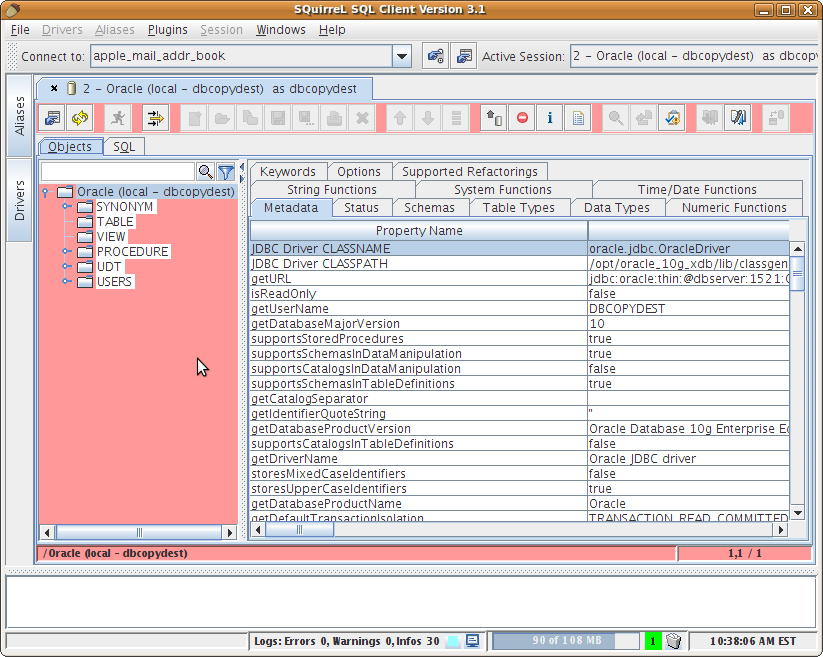Image resolution: width=823 pixels, height=657 pixels.
Task: Click the garbage collector trash icon
Action: click(674, 641)
